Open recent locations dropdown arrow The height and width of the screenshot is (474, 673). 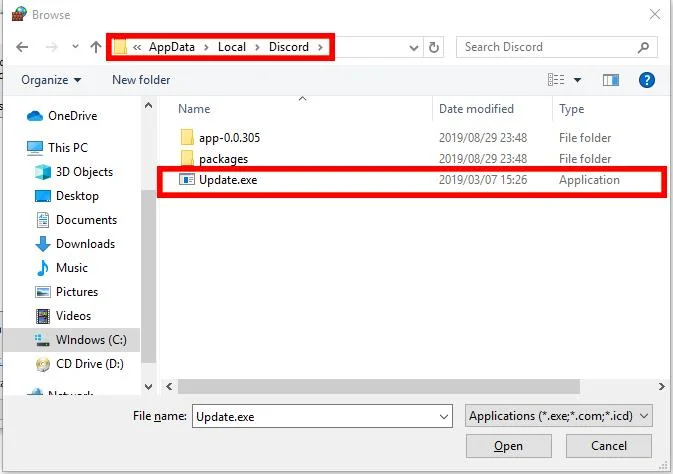click(75, 46)
